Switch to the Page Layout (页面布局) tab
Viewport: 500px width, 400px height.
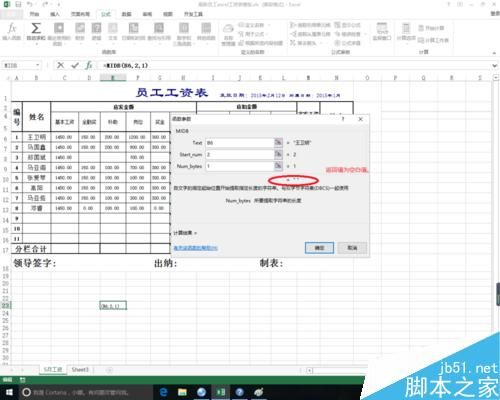tap(80, 14)
